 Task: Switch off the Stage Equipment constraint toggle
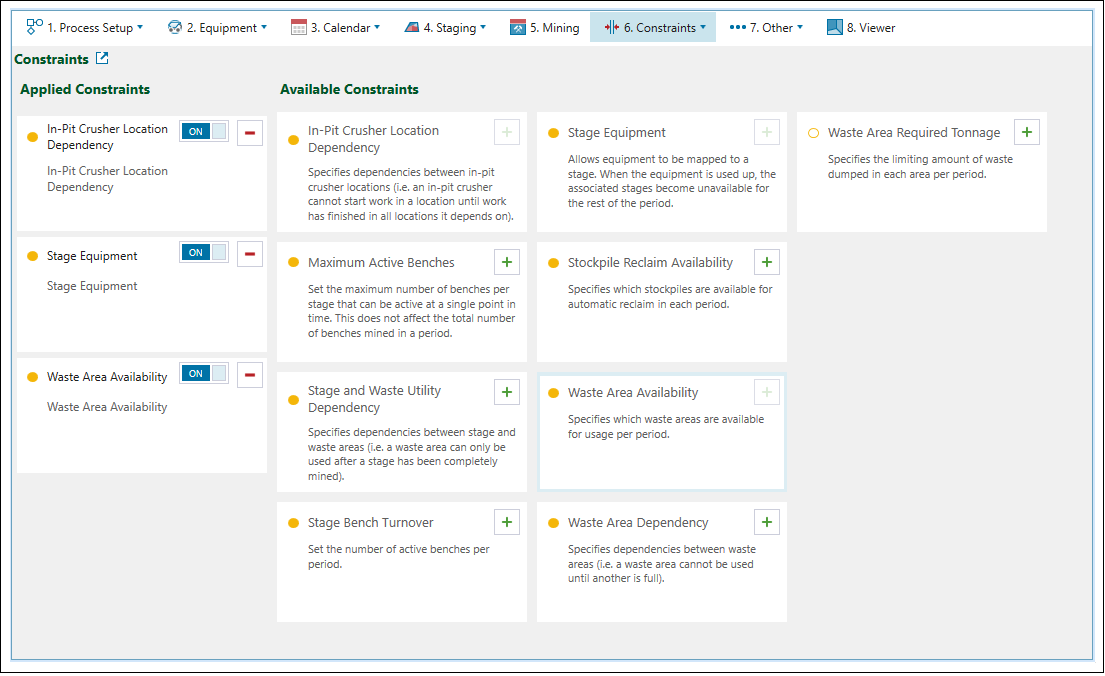tap(204, 253)
